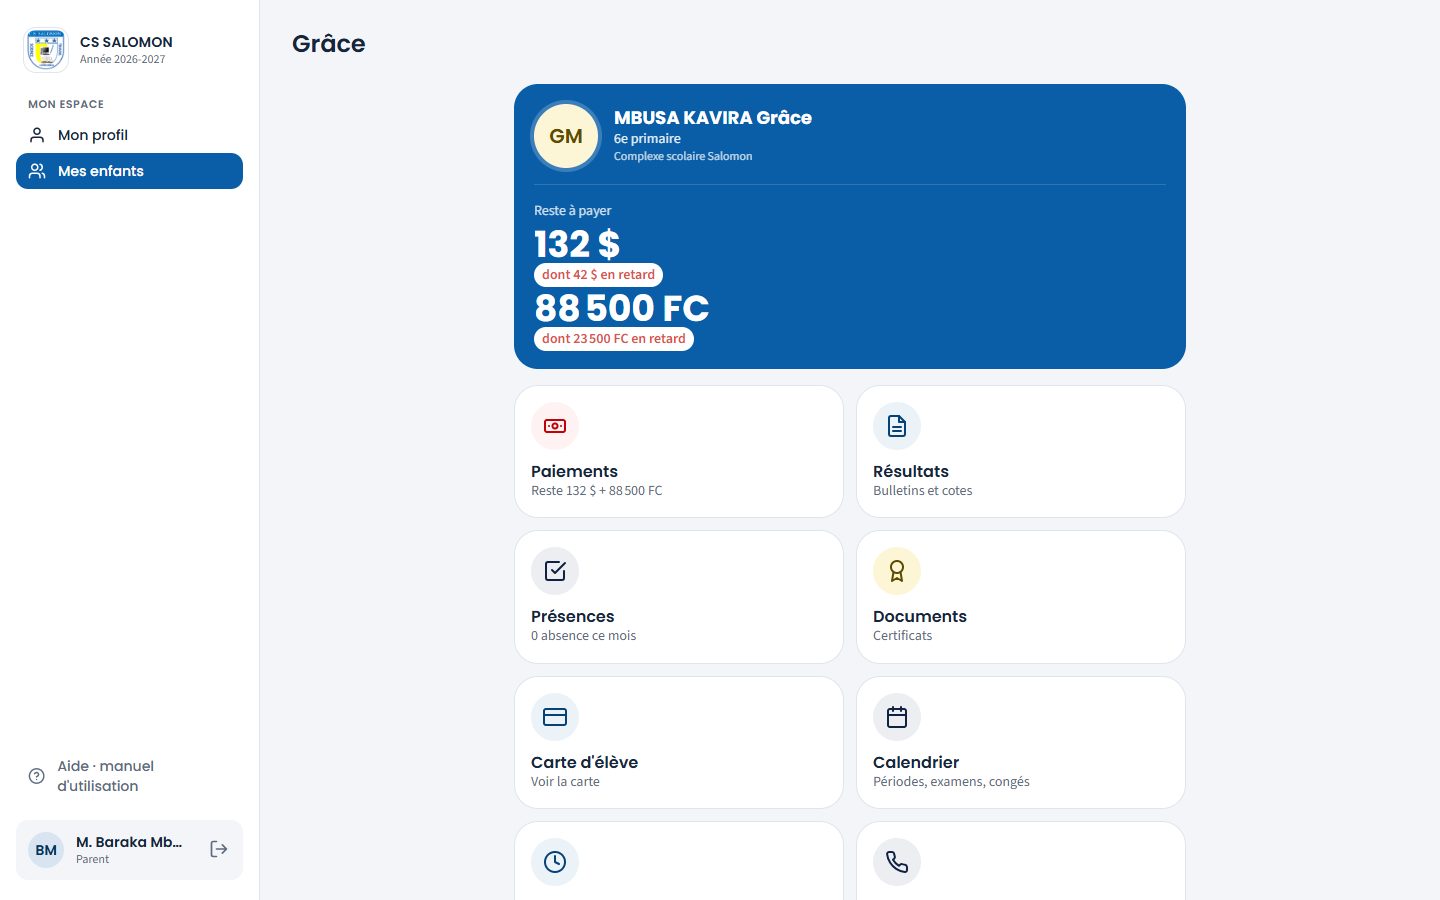Open the Résultats card title

911,471
